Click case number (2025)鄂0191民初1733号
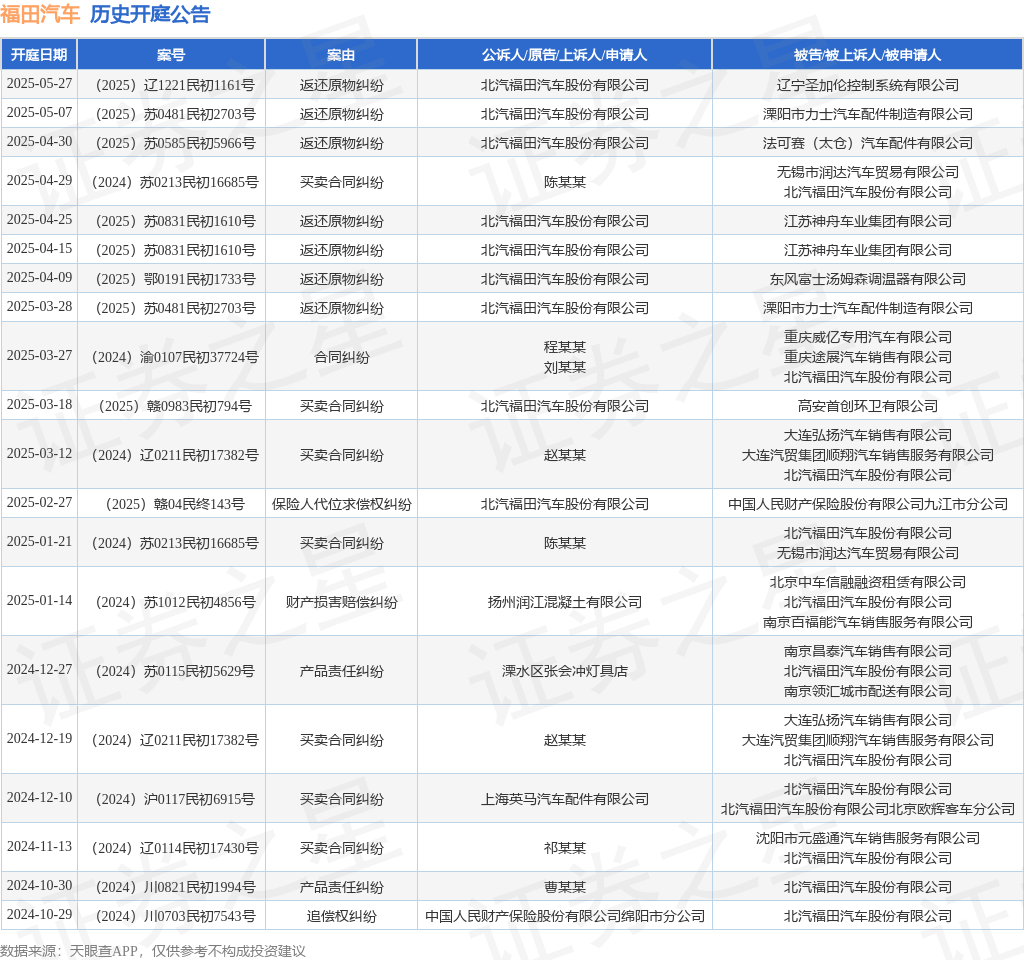This screenshot has width=1024, height=960. point(171,279)
